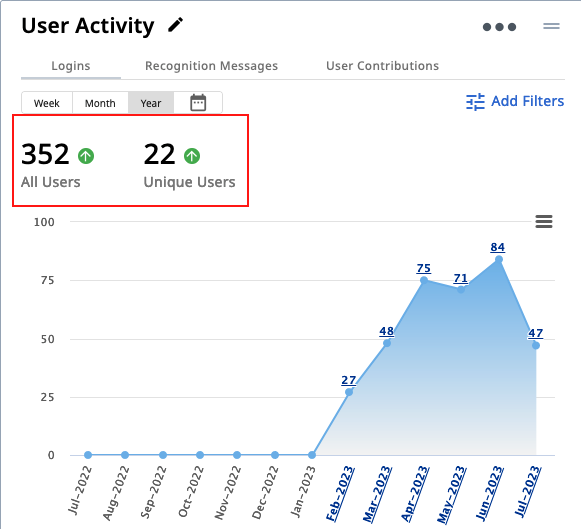Click the 352 All Users count
Image resolution: width=581 pixels, height=529 pixels.
pos(45,154)
